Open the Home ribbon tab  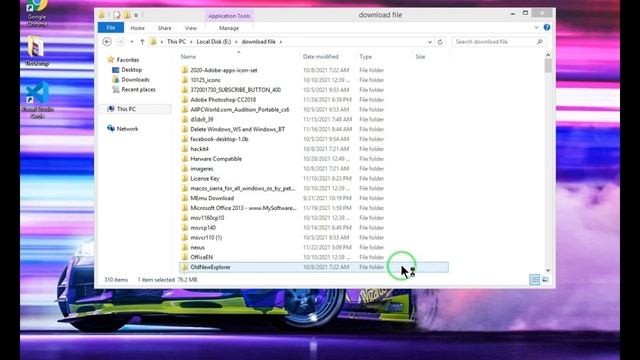[138, 28]
